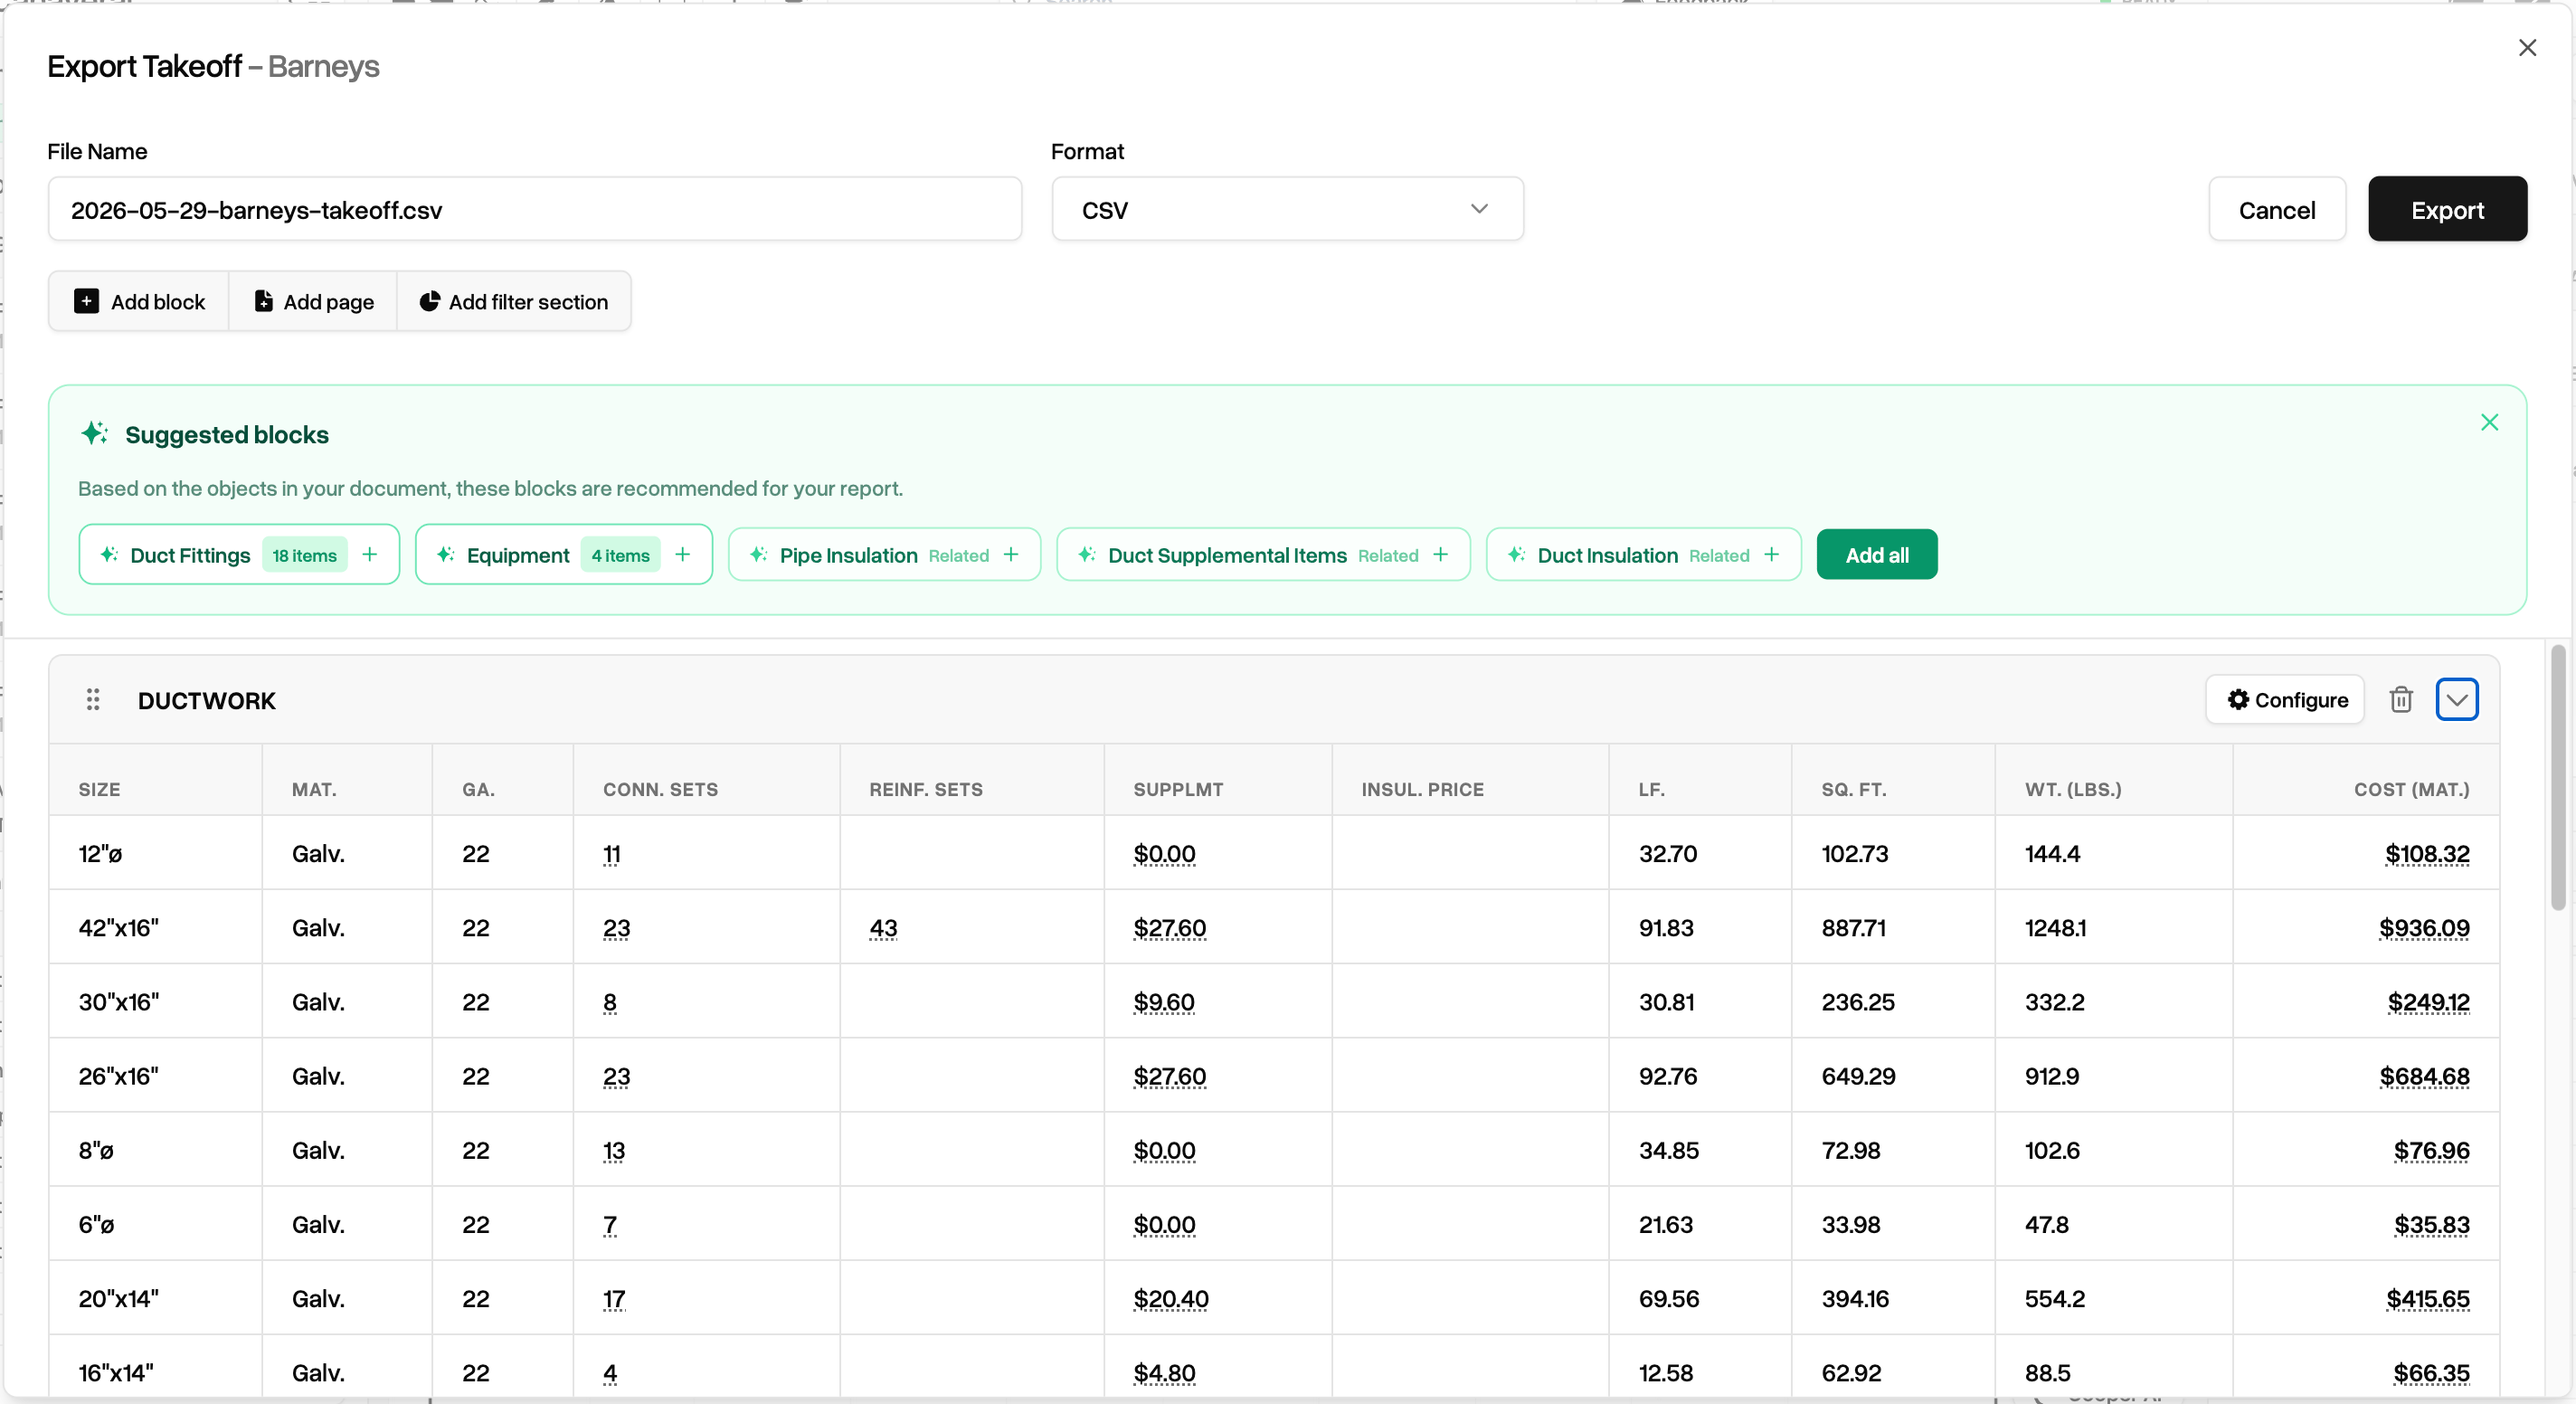Add the Pipe Insulation suggested block
2576x1404 pixels.
(x=884, y=555)
